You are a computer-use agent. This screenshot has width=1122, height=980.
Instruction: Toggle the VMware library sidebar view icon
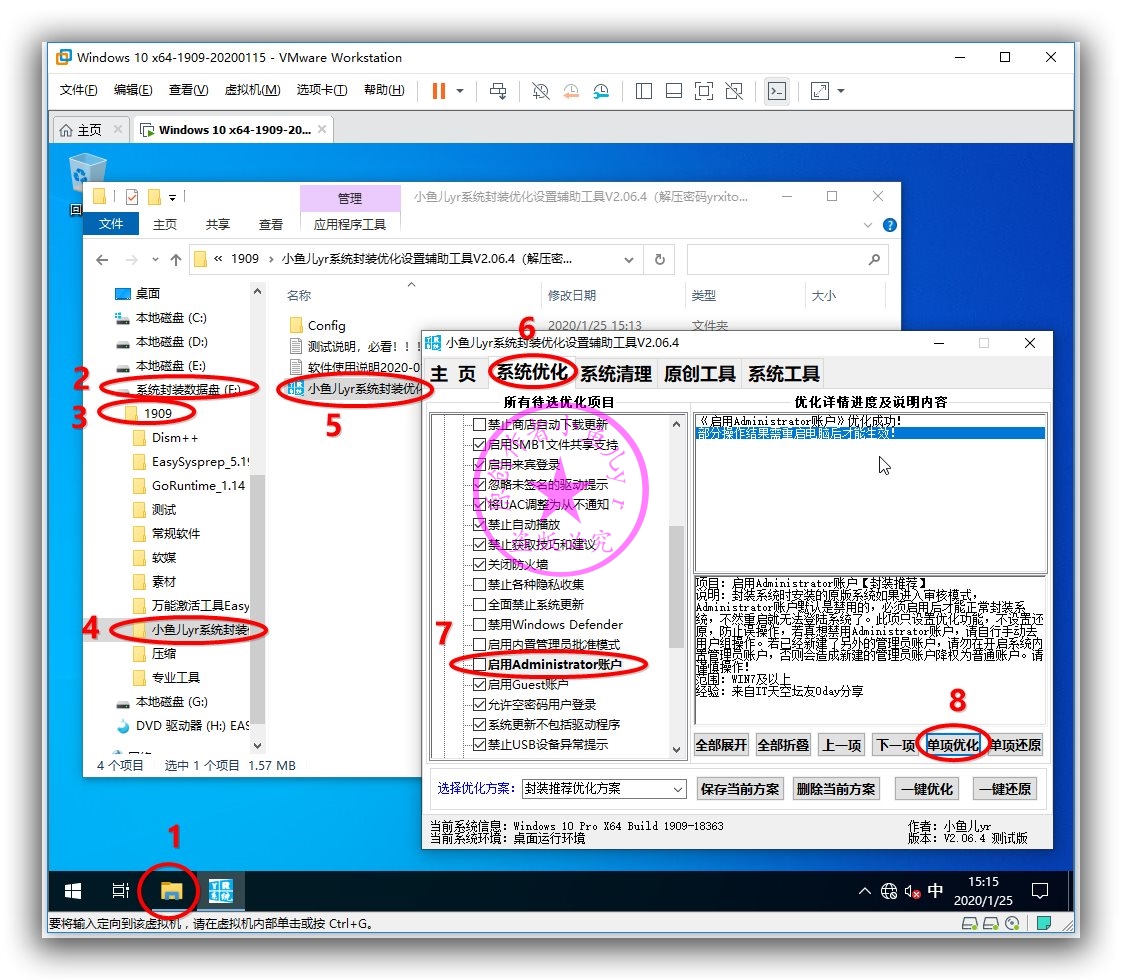643,91
